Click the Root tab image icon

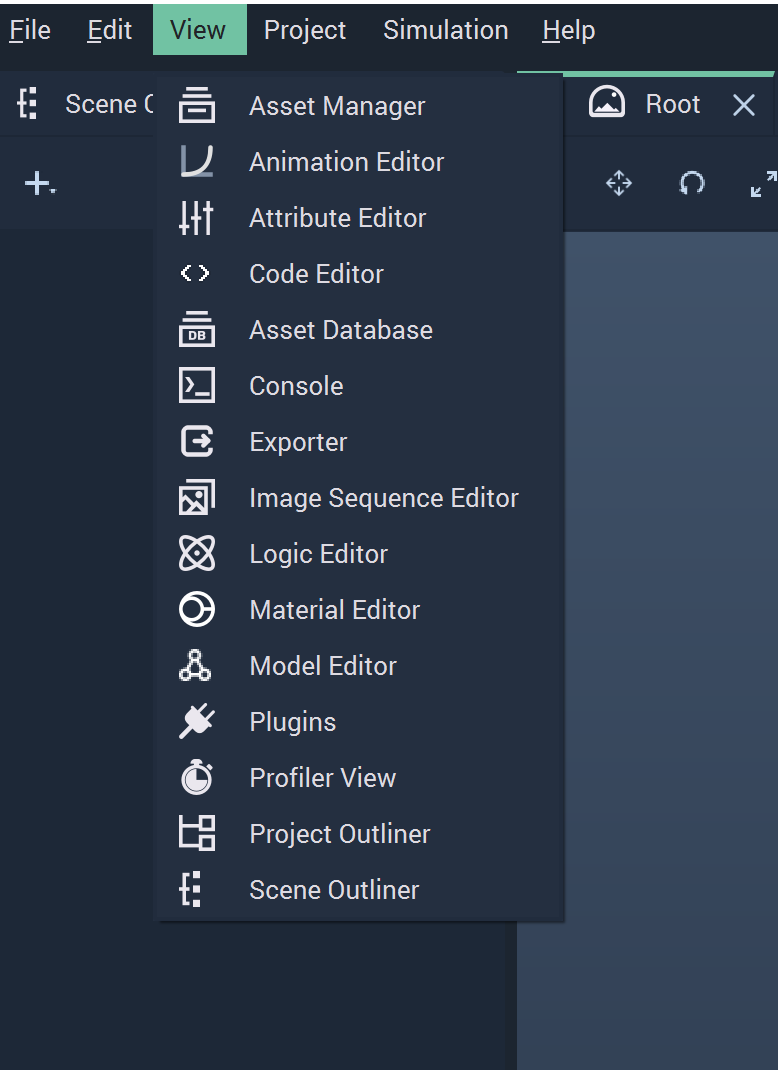(607, 104)
